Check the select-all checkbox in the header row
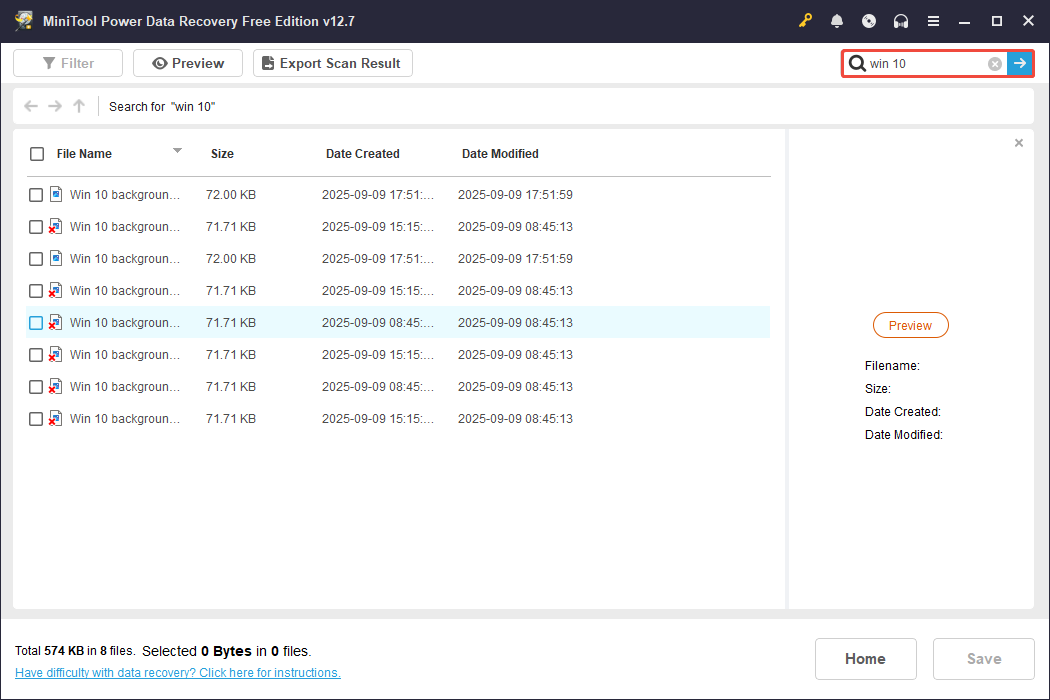 37,153
